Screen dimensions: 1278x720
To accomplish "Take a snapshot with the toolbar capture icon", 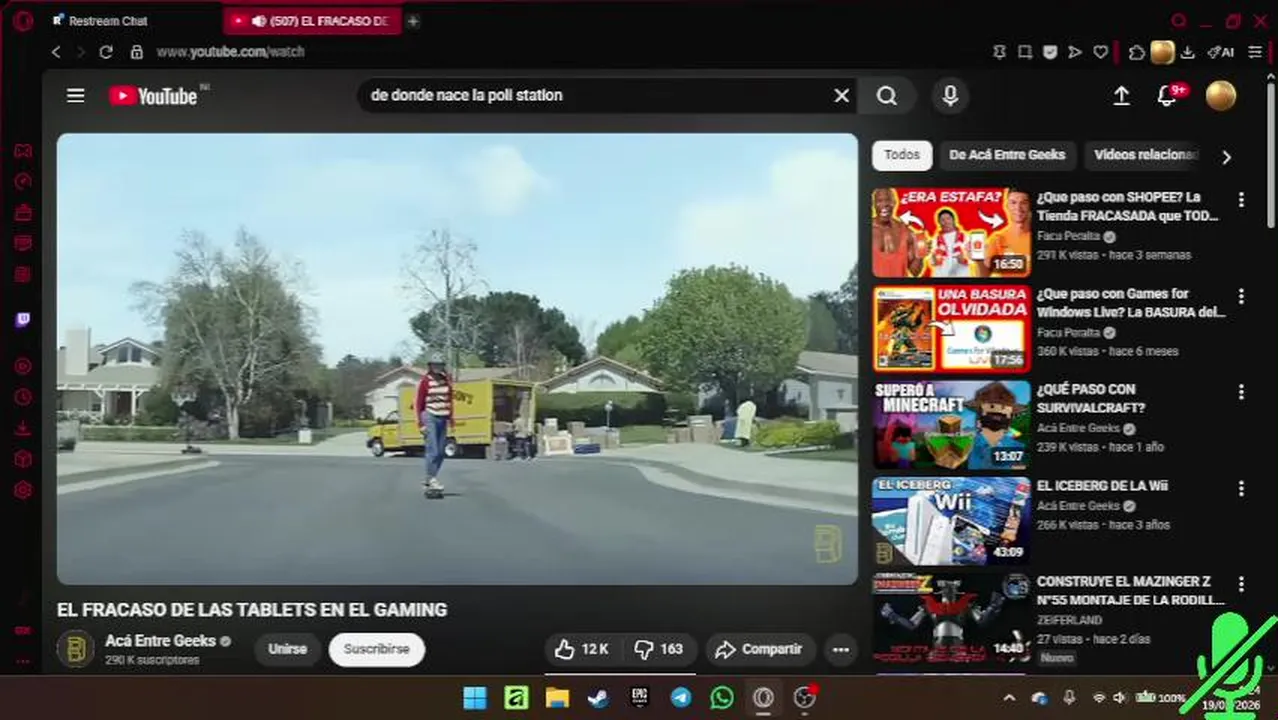I will coord(1025,52).
